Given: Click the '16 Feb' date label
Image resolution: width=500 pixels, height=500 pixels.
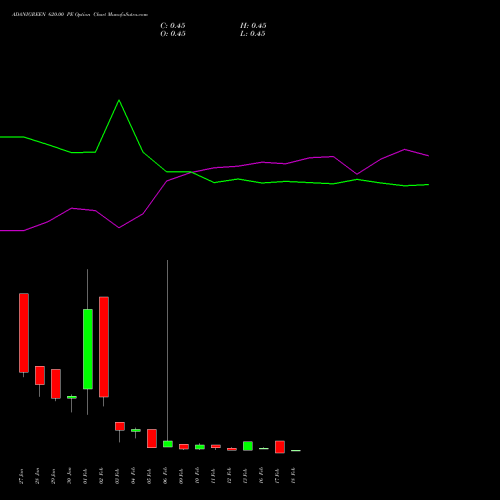Looking at the screenshot, I should tap(262, 476).
